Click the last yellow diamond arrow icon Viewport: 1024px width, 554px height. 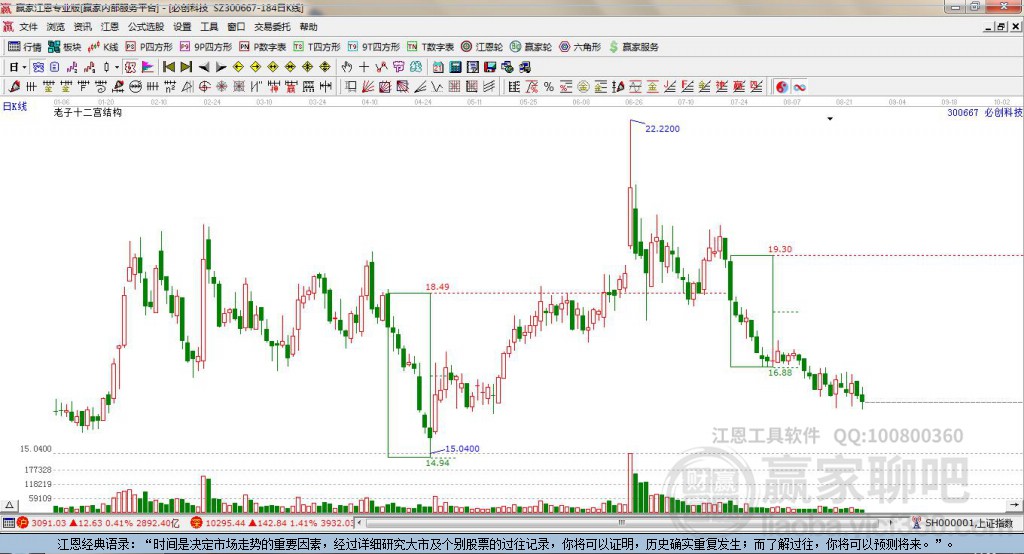coord(325,67)
